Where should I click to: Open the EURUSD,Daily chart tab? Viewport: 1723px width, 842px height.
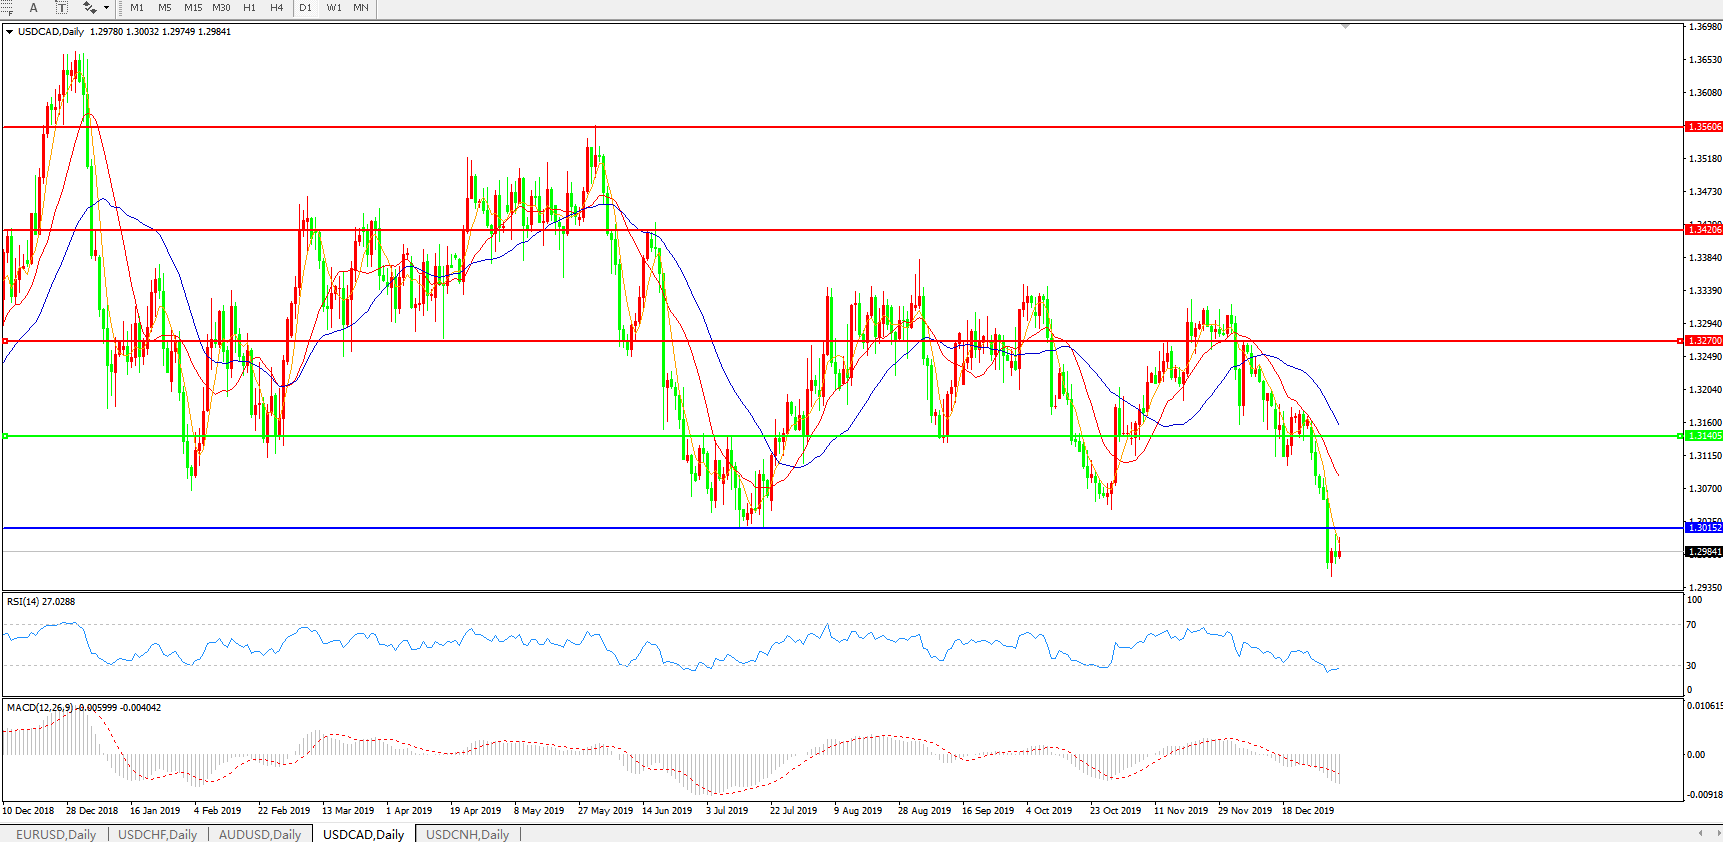56,834
